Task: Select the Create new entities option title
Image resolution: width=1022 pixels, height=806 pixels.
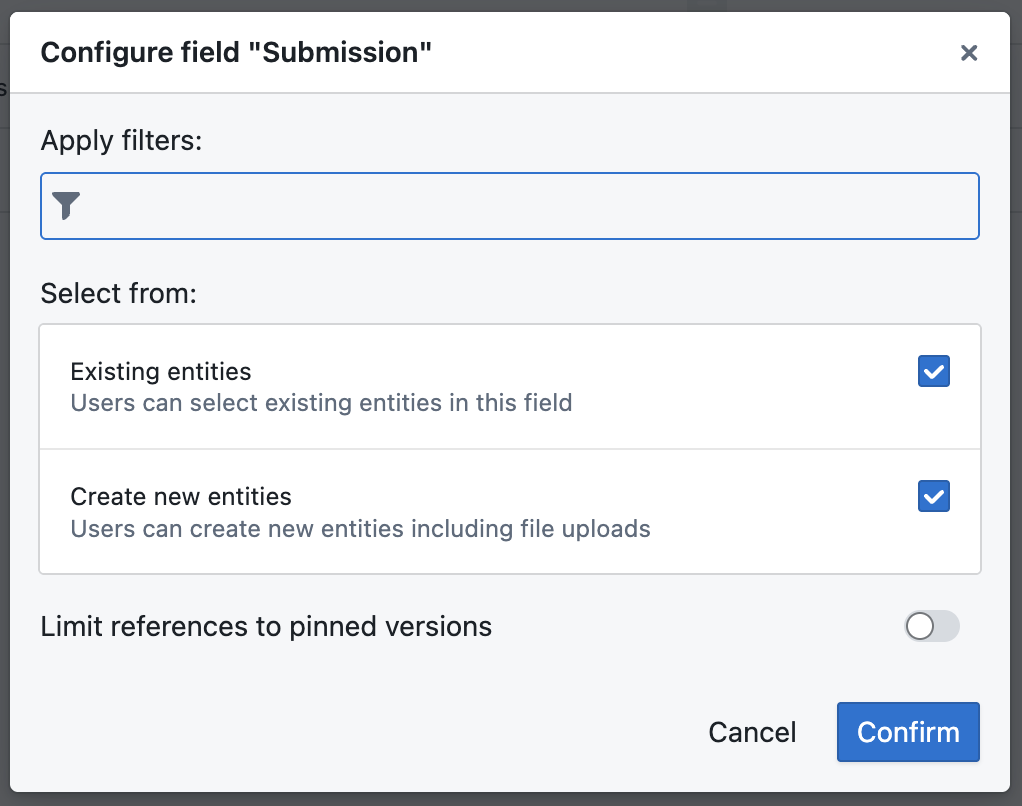Action: click(181, 496)
